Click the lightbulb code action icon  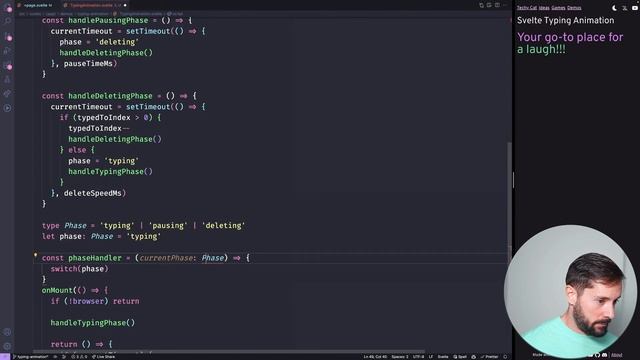(36, 256)
